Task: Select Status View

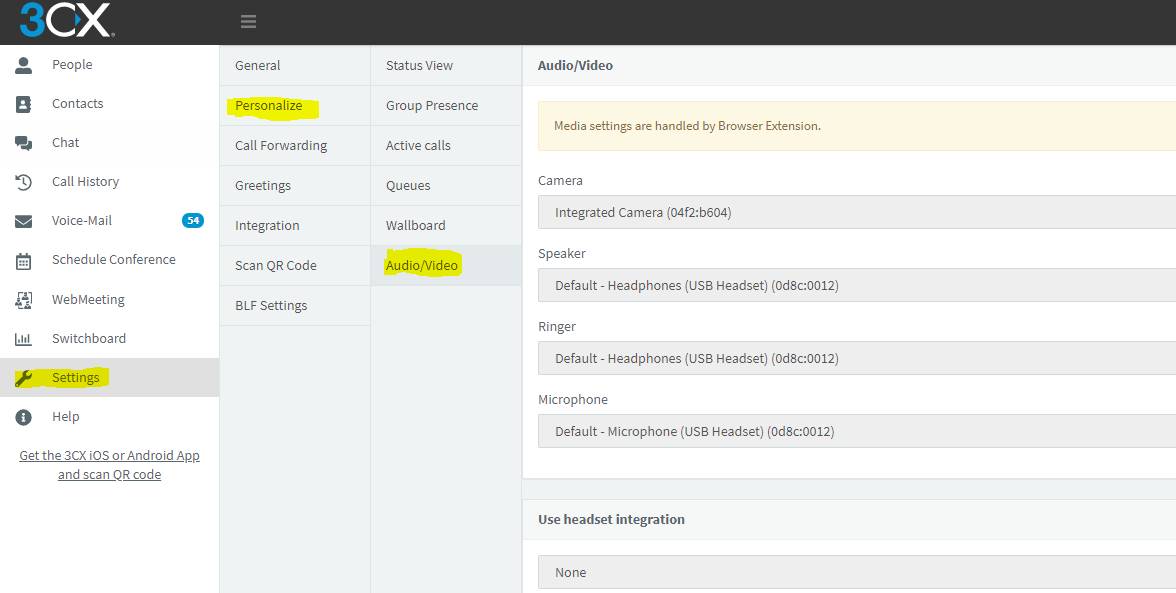Action: (446, 65)
